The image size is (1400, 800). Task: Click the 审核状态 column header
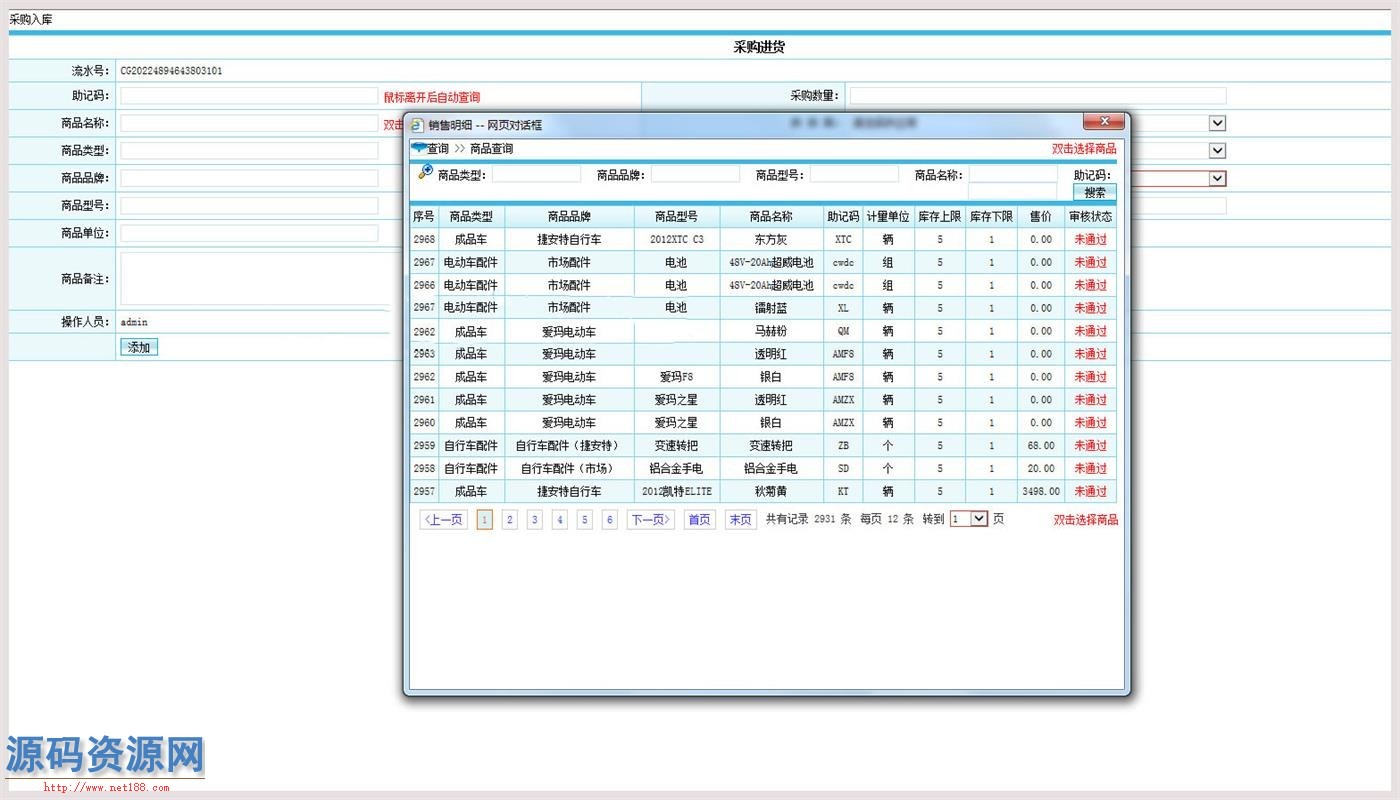coord(1090,216)
